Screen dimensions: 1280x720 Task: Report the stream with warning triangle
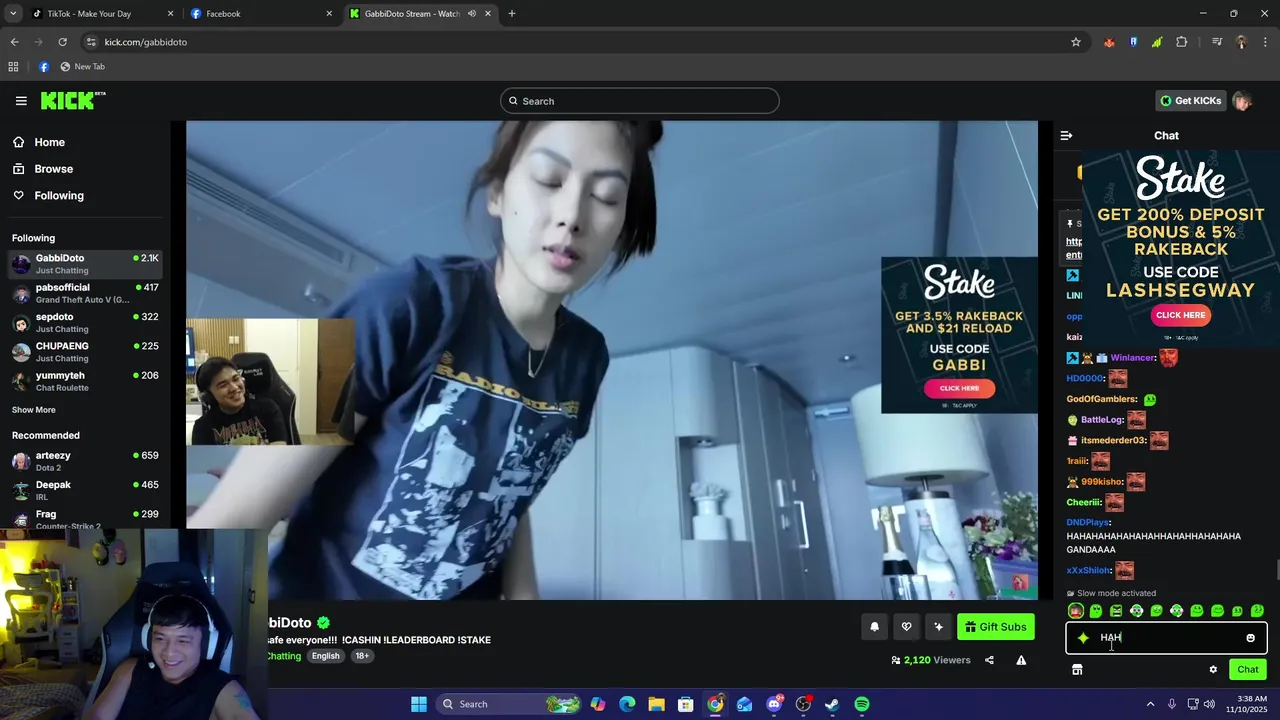pyautogui.click(x=1021, y=660)
